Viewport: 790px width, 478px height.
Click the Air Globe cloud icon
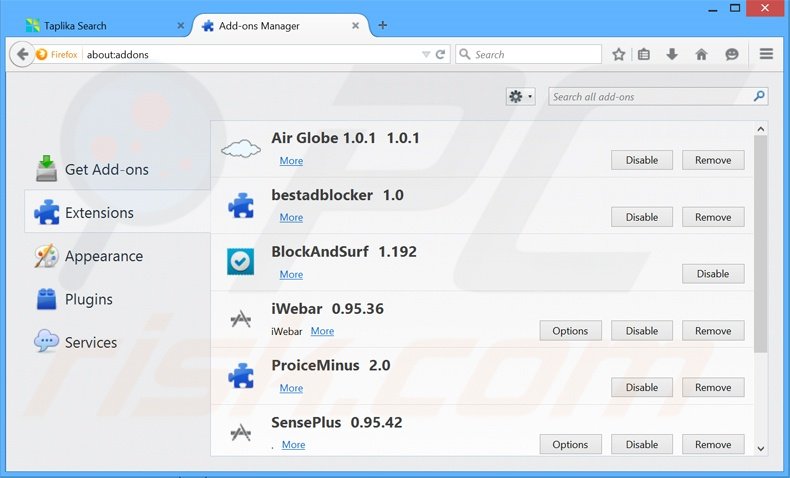point(241,149)
